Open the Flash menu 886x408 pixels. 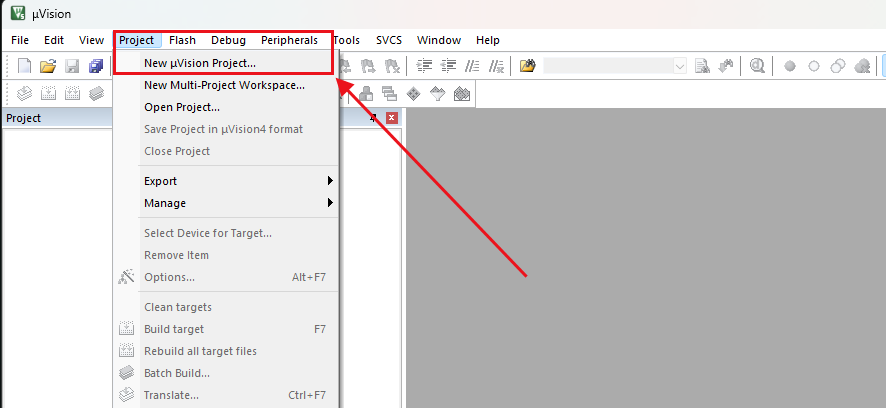(183, 40)
